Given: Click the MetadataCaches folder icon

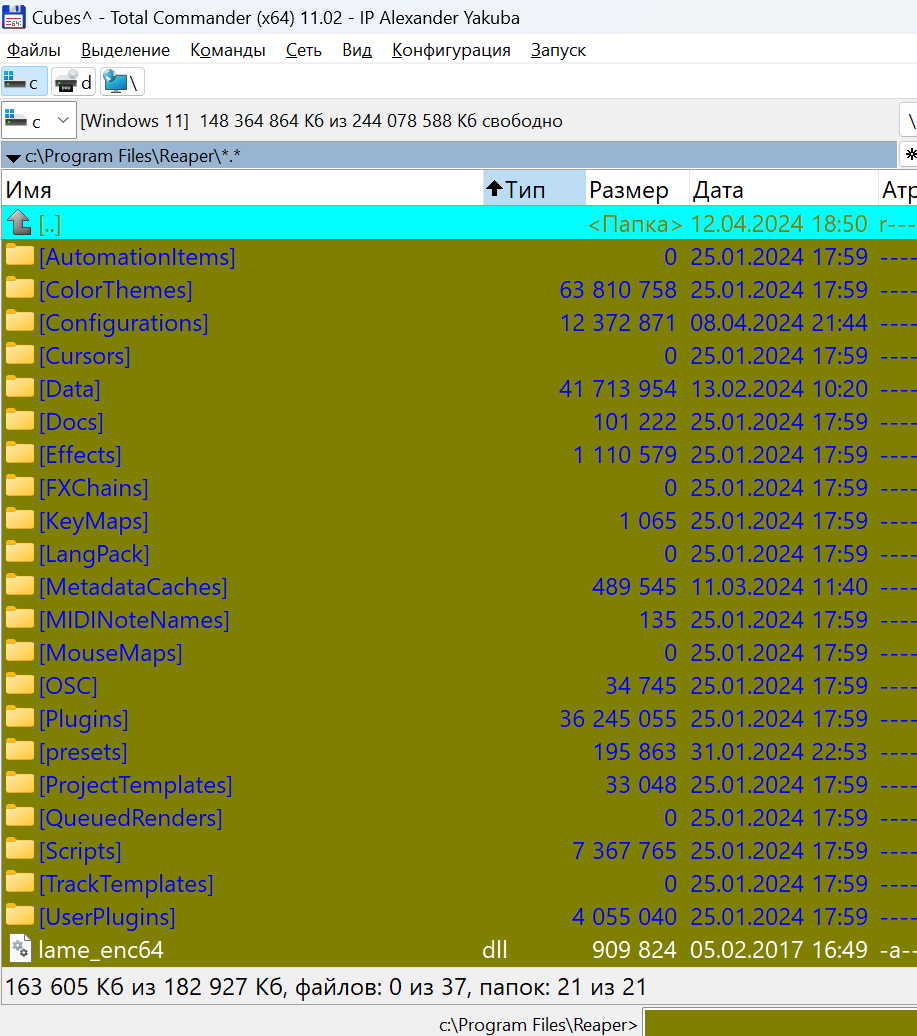Looking at the screenshot, I should [x=20, y=586].
